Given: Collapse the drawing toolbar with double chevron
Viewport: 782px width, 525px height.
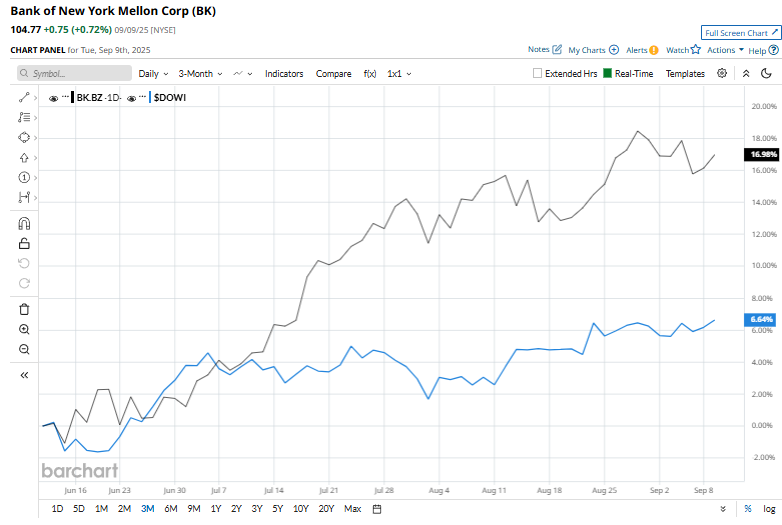Looking at the screenshot, I should [24, 375].
